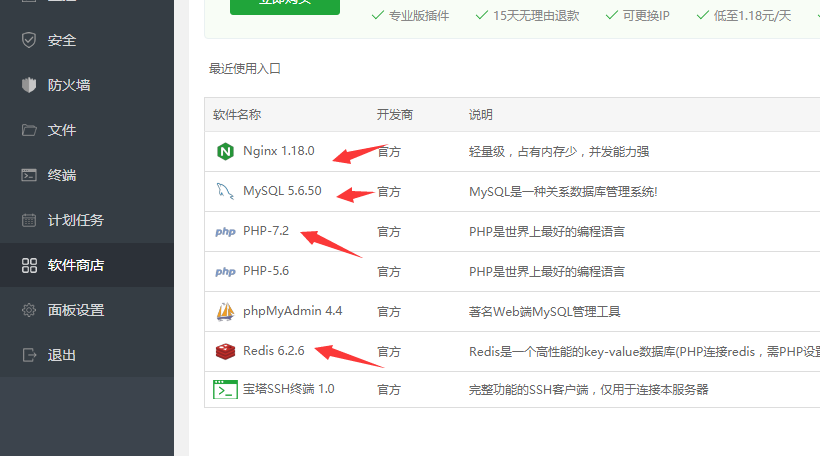Click the MySQL dolphin icon
Viewport: 820px width, 456px height.
[225, 191]
